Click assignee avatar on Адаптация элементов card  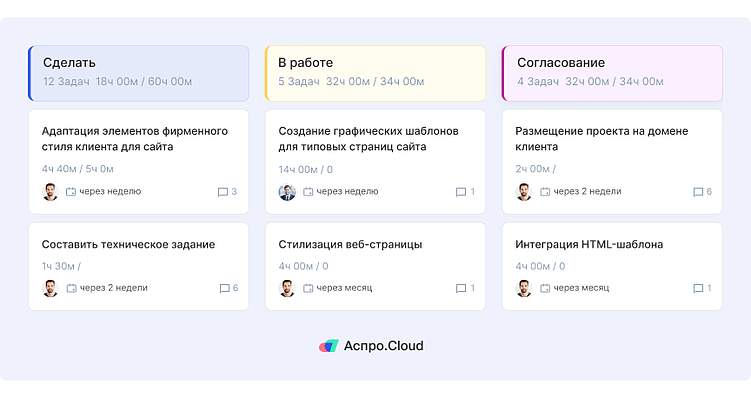click(x=50, y=192)
